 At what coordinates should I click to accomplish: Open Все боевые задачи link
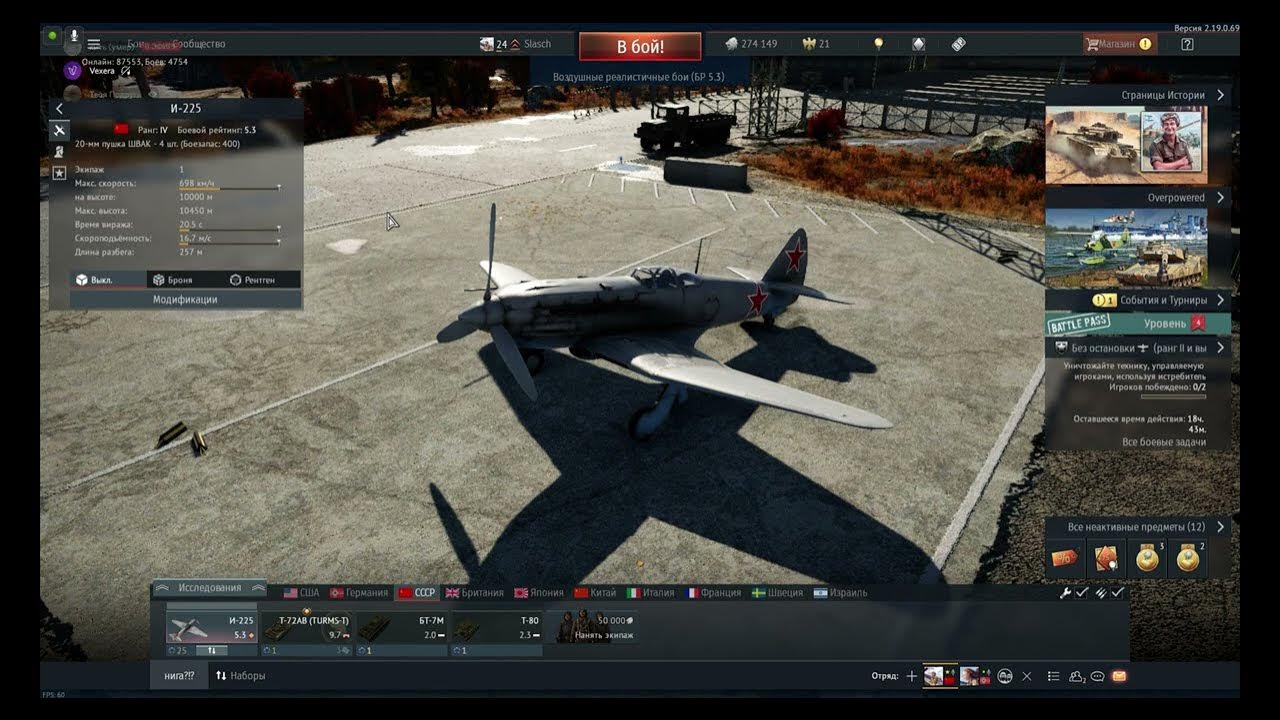1163,442
